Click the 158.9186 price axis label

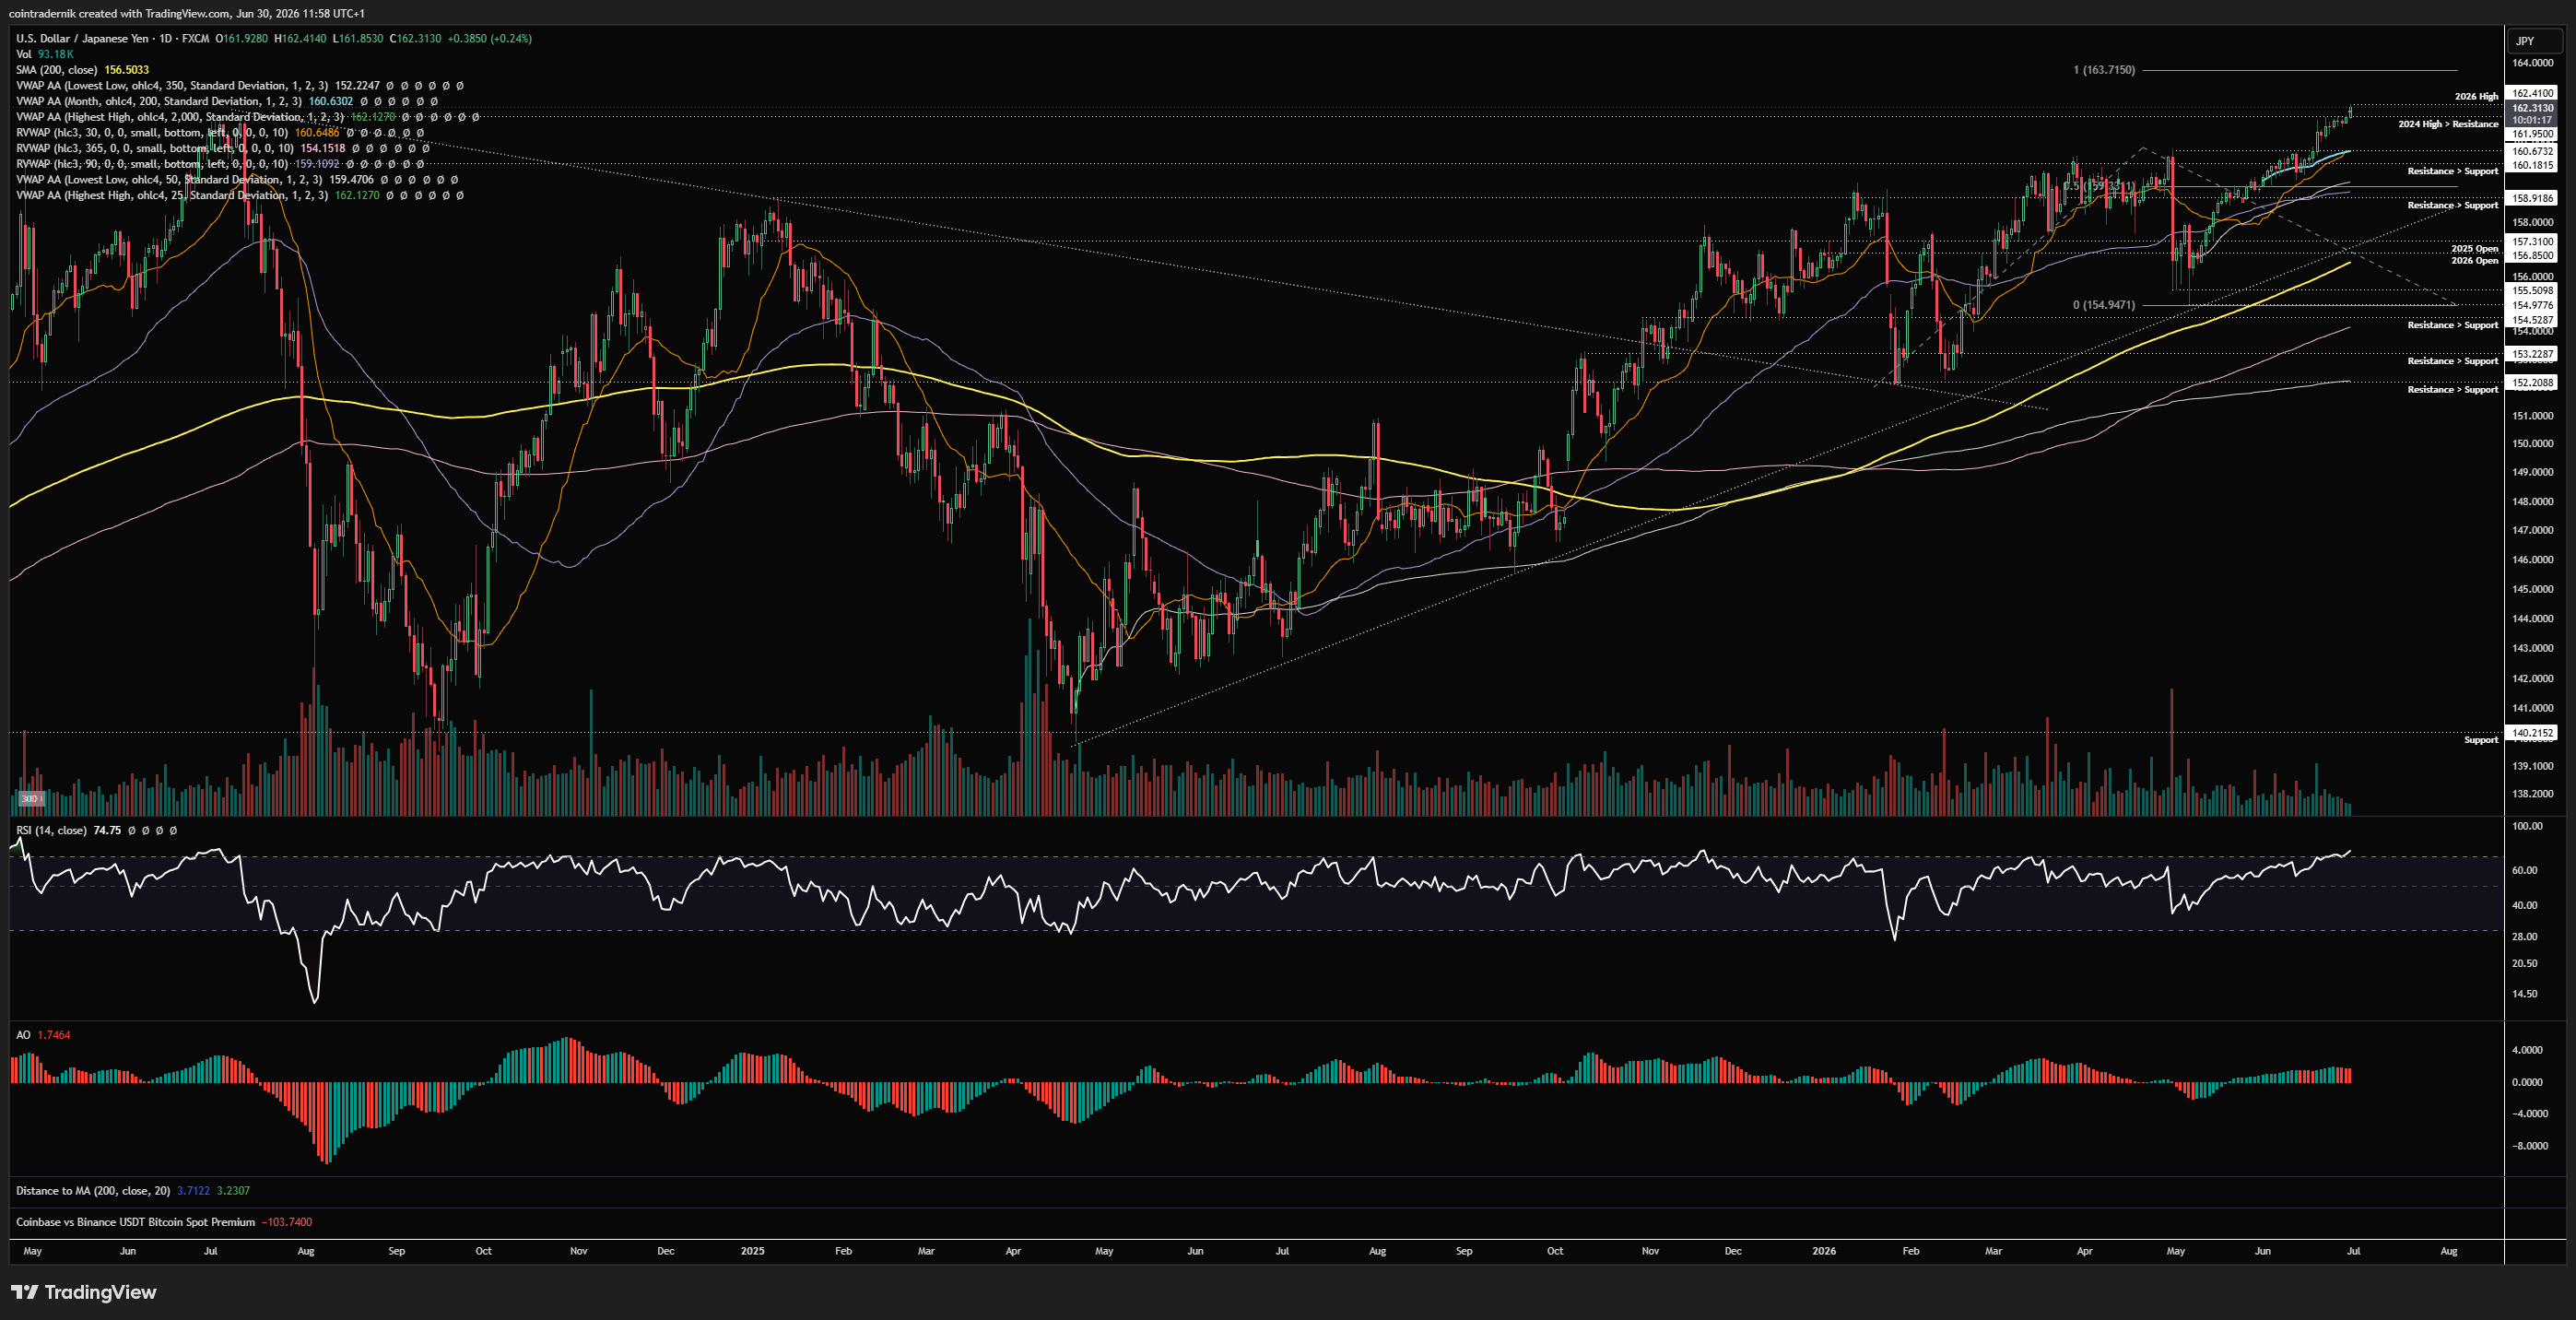[2533, 198]
